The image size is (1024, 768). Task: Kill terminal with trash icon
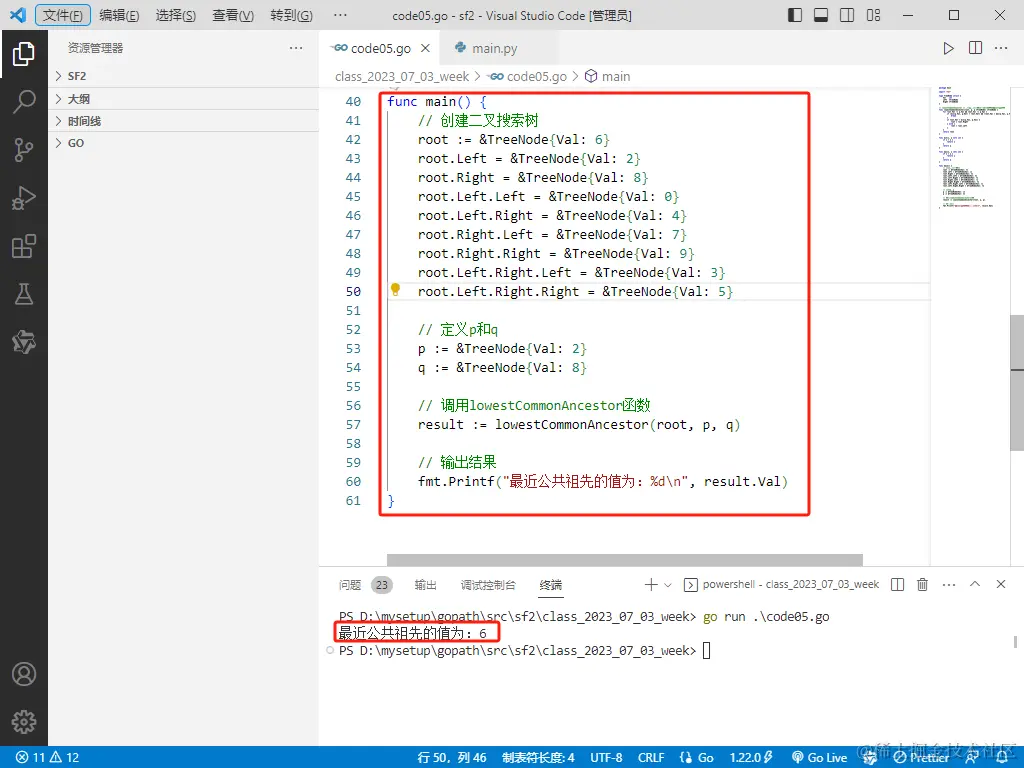[922, 584]
